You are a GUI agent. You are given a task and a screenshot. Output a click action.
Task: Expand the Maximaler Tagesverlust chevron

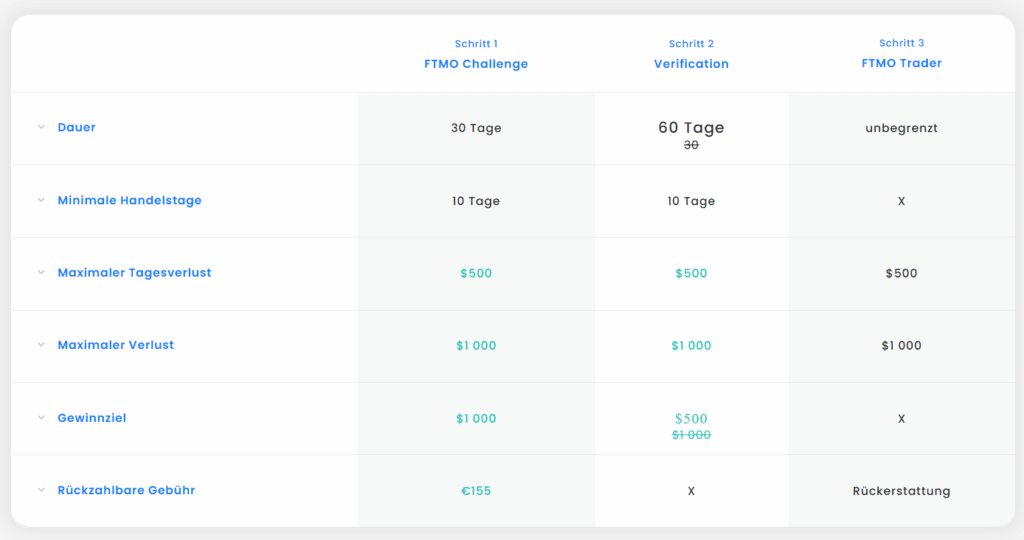[x=41, y=272]
